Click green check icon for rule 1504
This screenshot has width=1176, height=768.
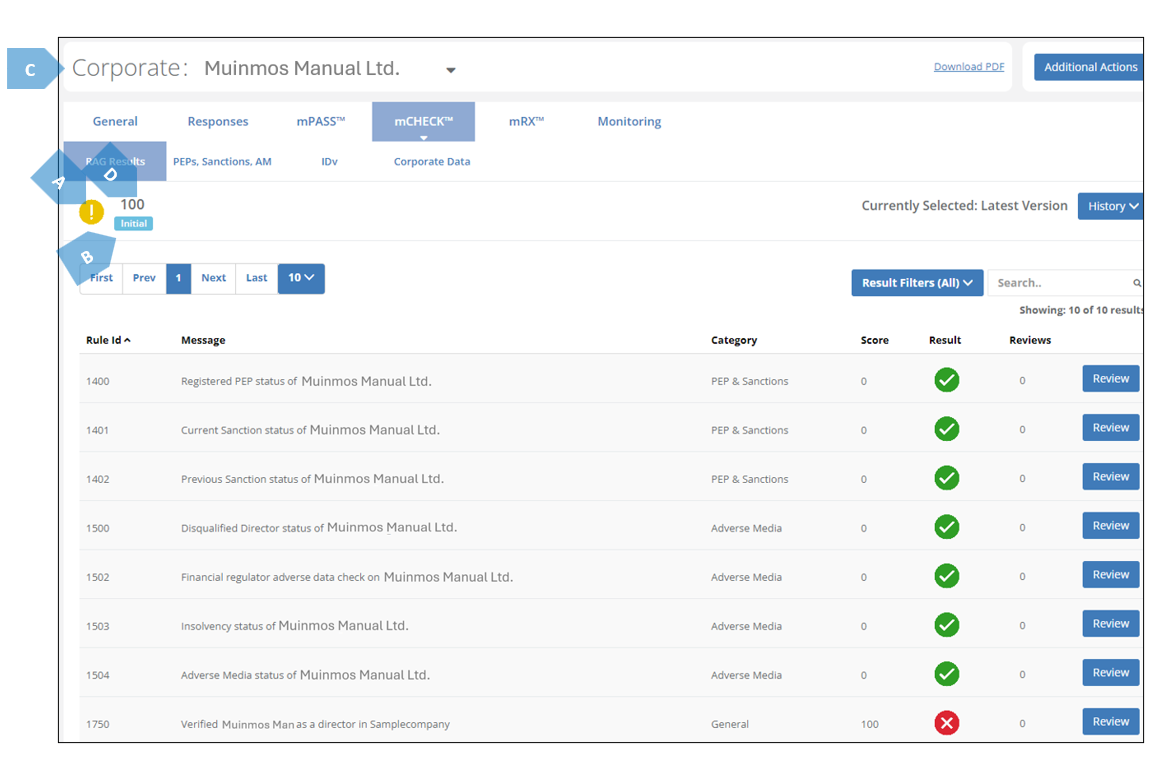click(946, 674)
